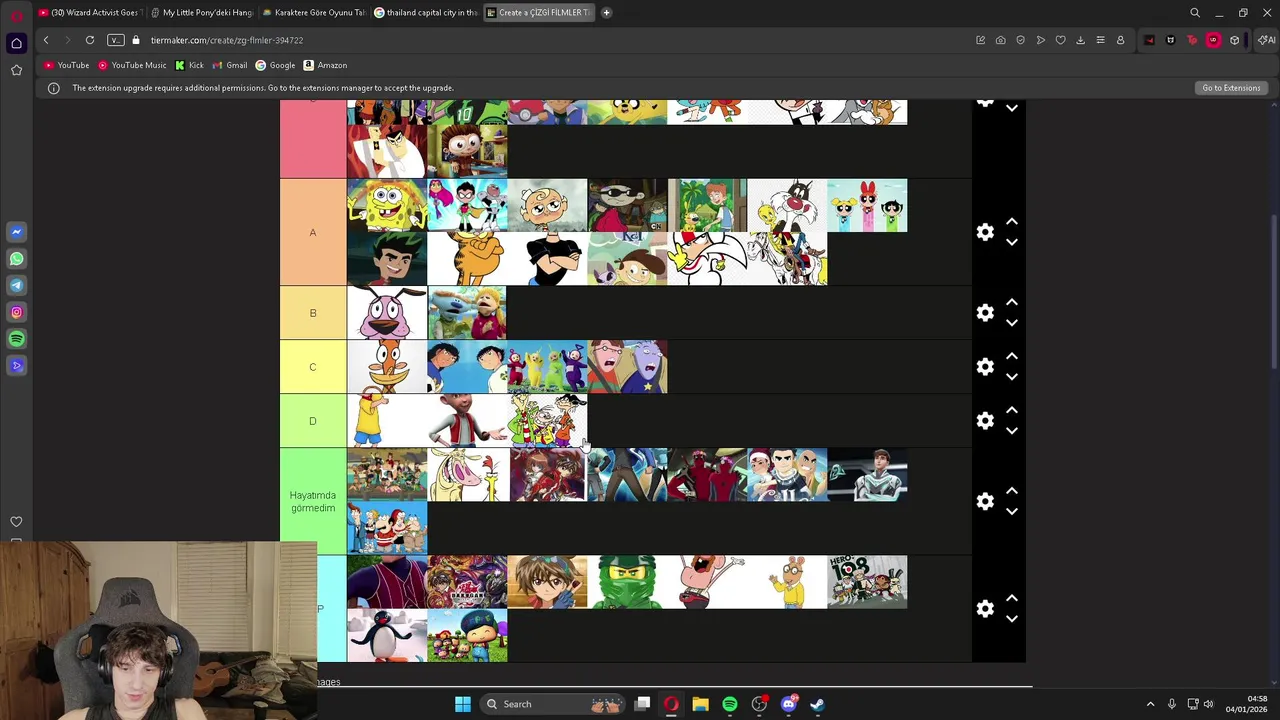This screenshot has height=720, width=1280.
Task: Open settings gear for tier B
Action: (985, 313)
